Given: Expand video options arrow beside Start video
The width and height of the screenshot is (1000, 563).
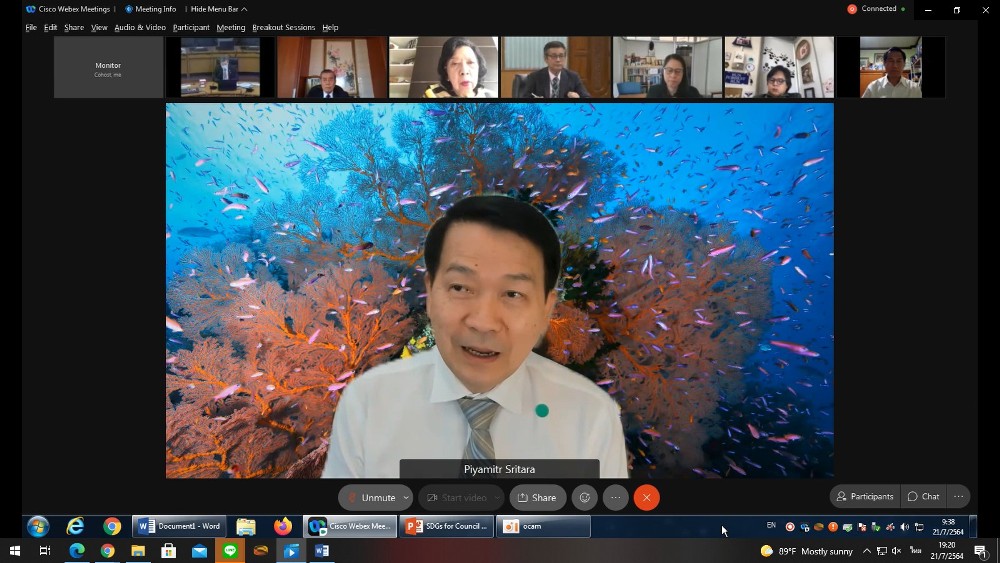Looking at the screenshot, I should [x=497, y=498].
